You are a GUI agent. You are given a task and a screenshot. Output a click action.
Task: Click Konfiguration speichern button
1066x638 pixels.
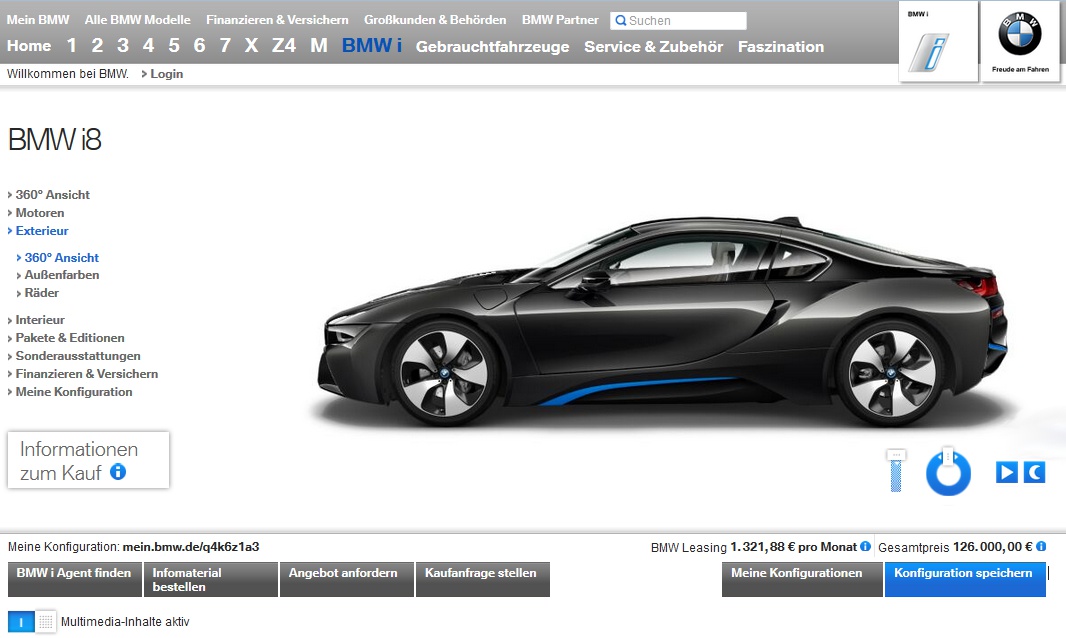[x=963, y=574]
